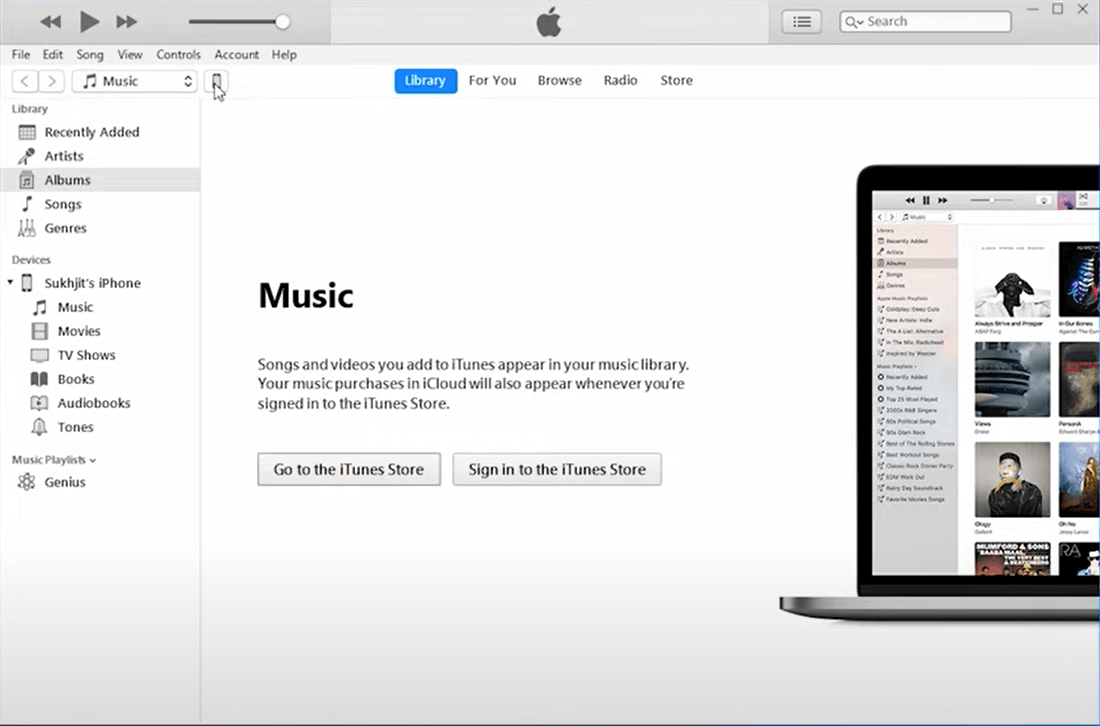
Task: Open the Controls menu
Action: [178, 54]
